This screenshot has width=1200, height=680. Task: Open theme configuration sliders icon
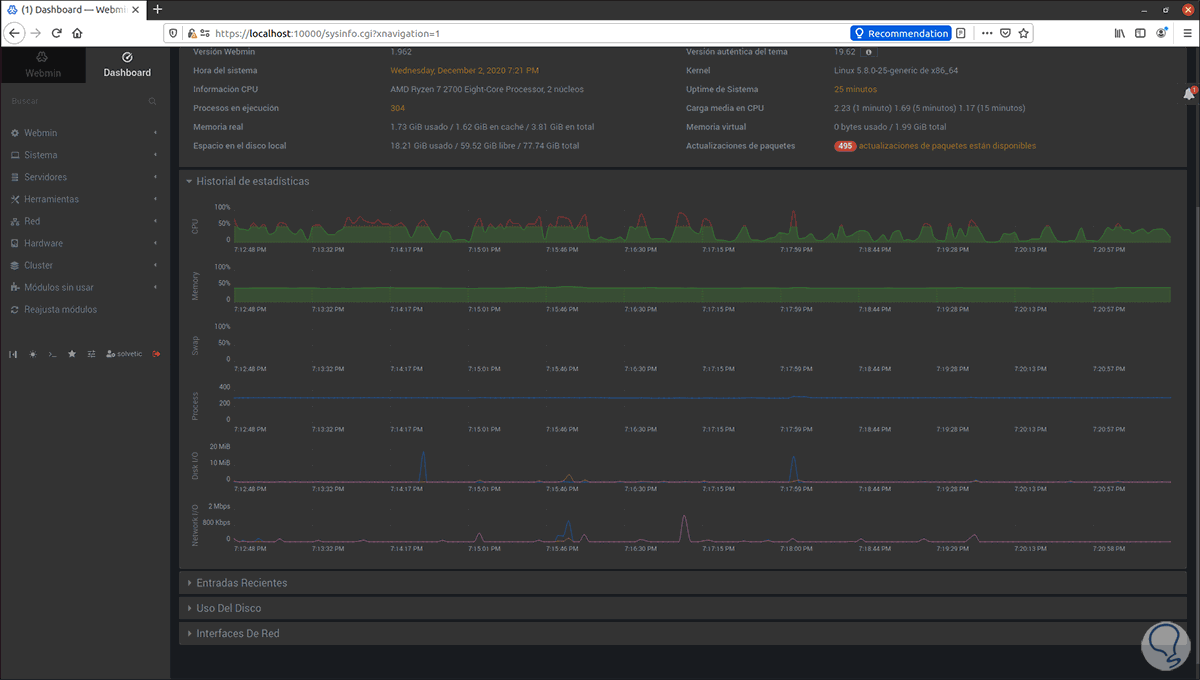[91, 354]
